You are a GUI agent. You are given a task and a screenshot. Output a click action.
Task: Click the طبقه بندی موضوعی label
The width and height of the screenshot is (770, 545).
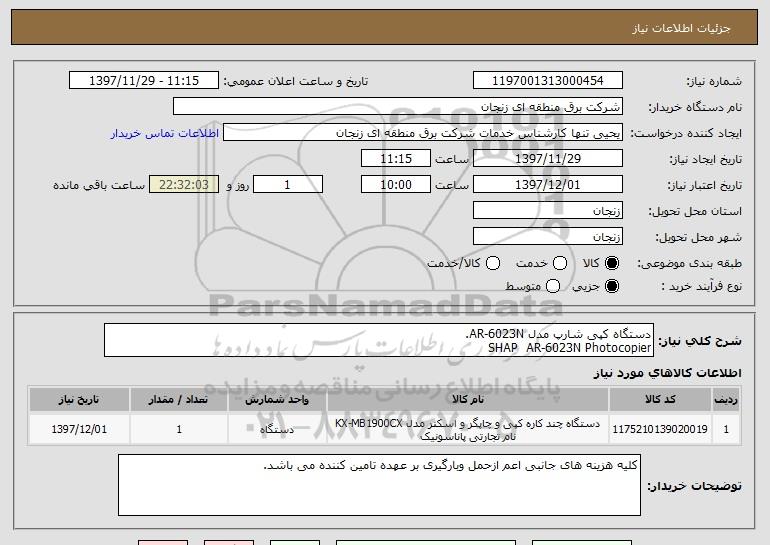(689, 264)
